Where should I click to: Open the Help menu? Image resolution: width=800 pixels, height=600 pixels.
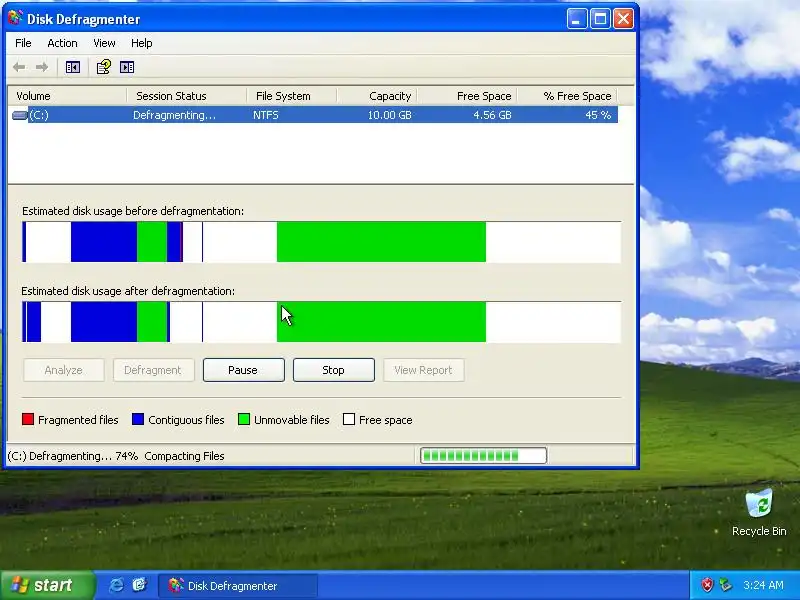(141, 43)
